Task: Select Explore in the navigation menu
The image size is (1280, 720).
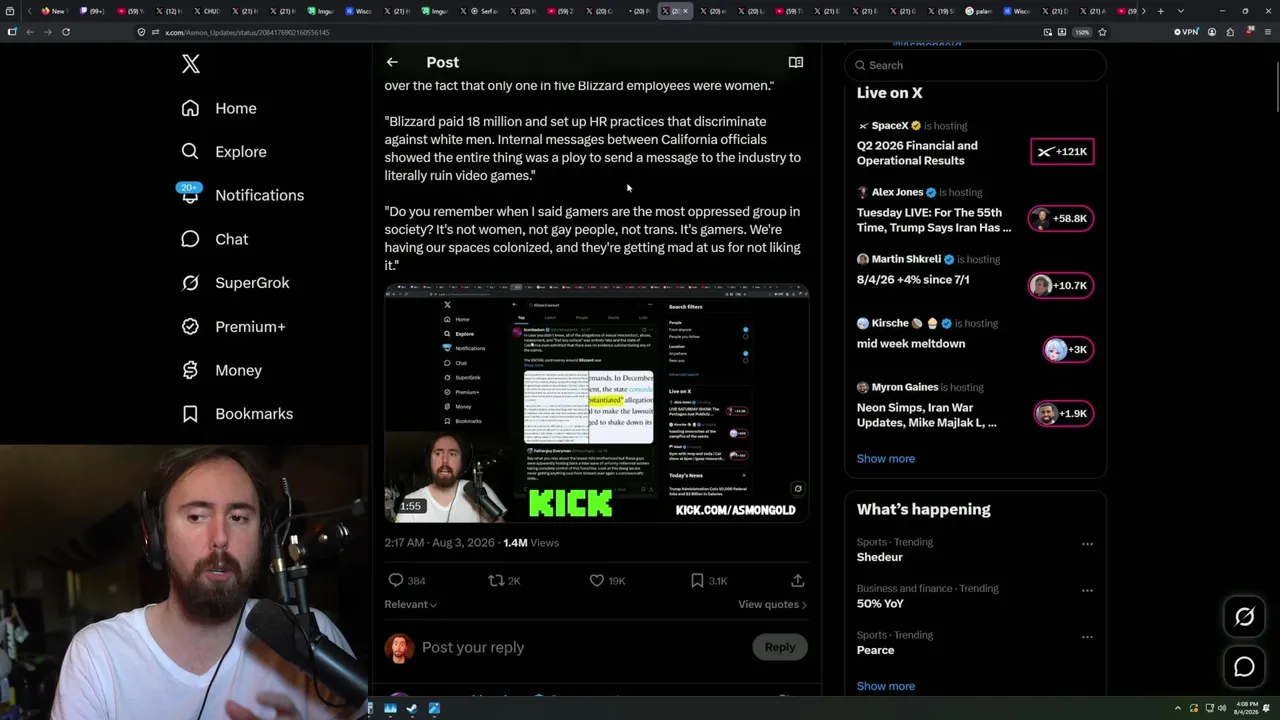Action: click(x=241, y=152)
